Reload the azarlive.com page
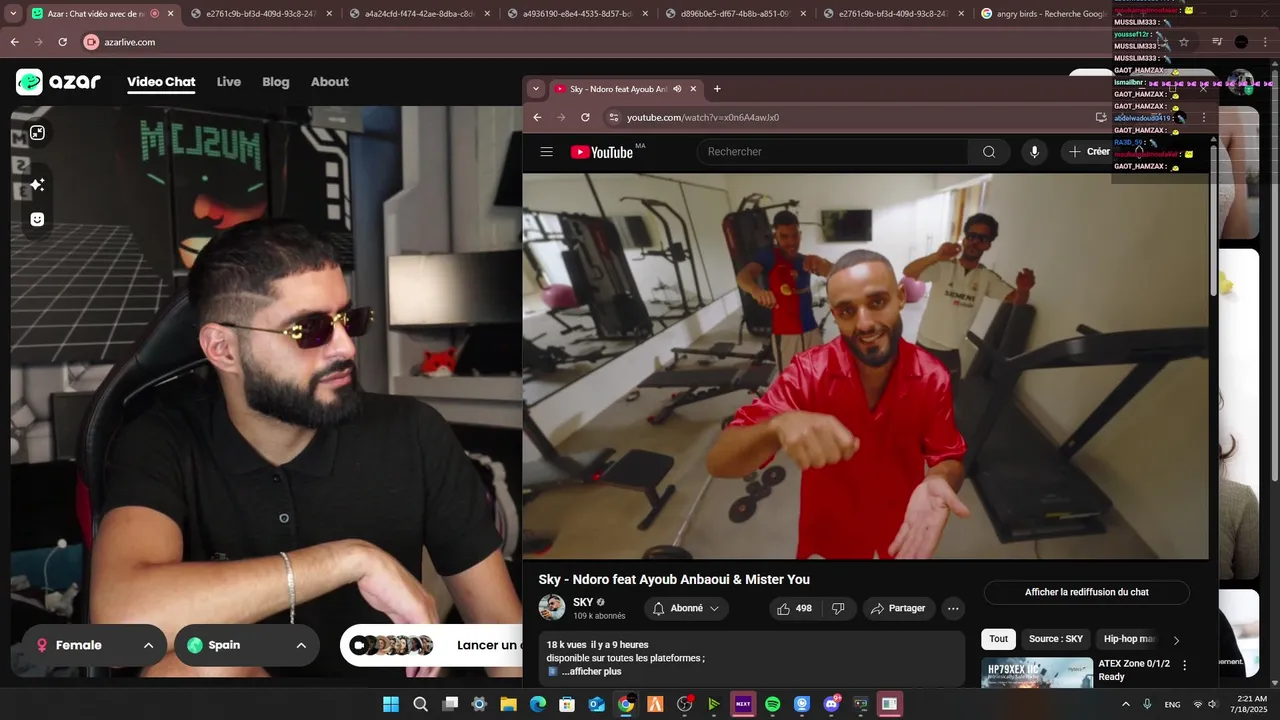The image size is (1280, 720). pyautogui.click(x=62, y=42)
